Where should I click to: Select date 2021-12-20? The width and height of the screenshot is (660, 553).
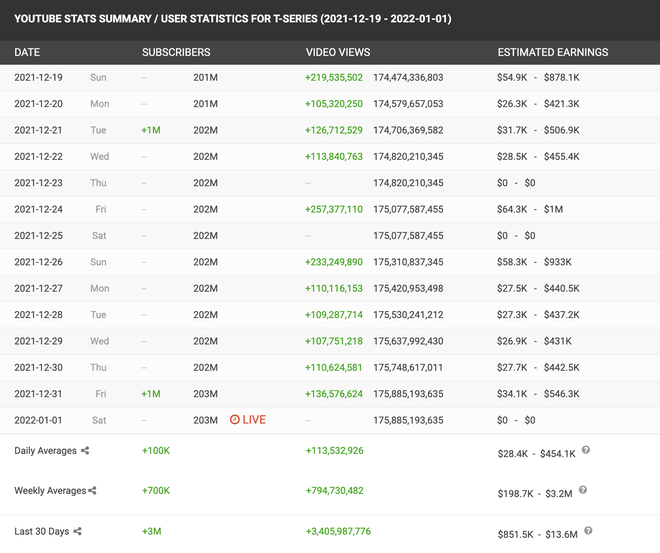tap(38, 104)
